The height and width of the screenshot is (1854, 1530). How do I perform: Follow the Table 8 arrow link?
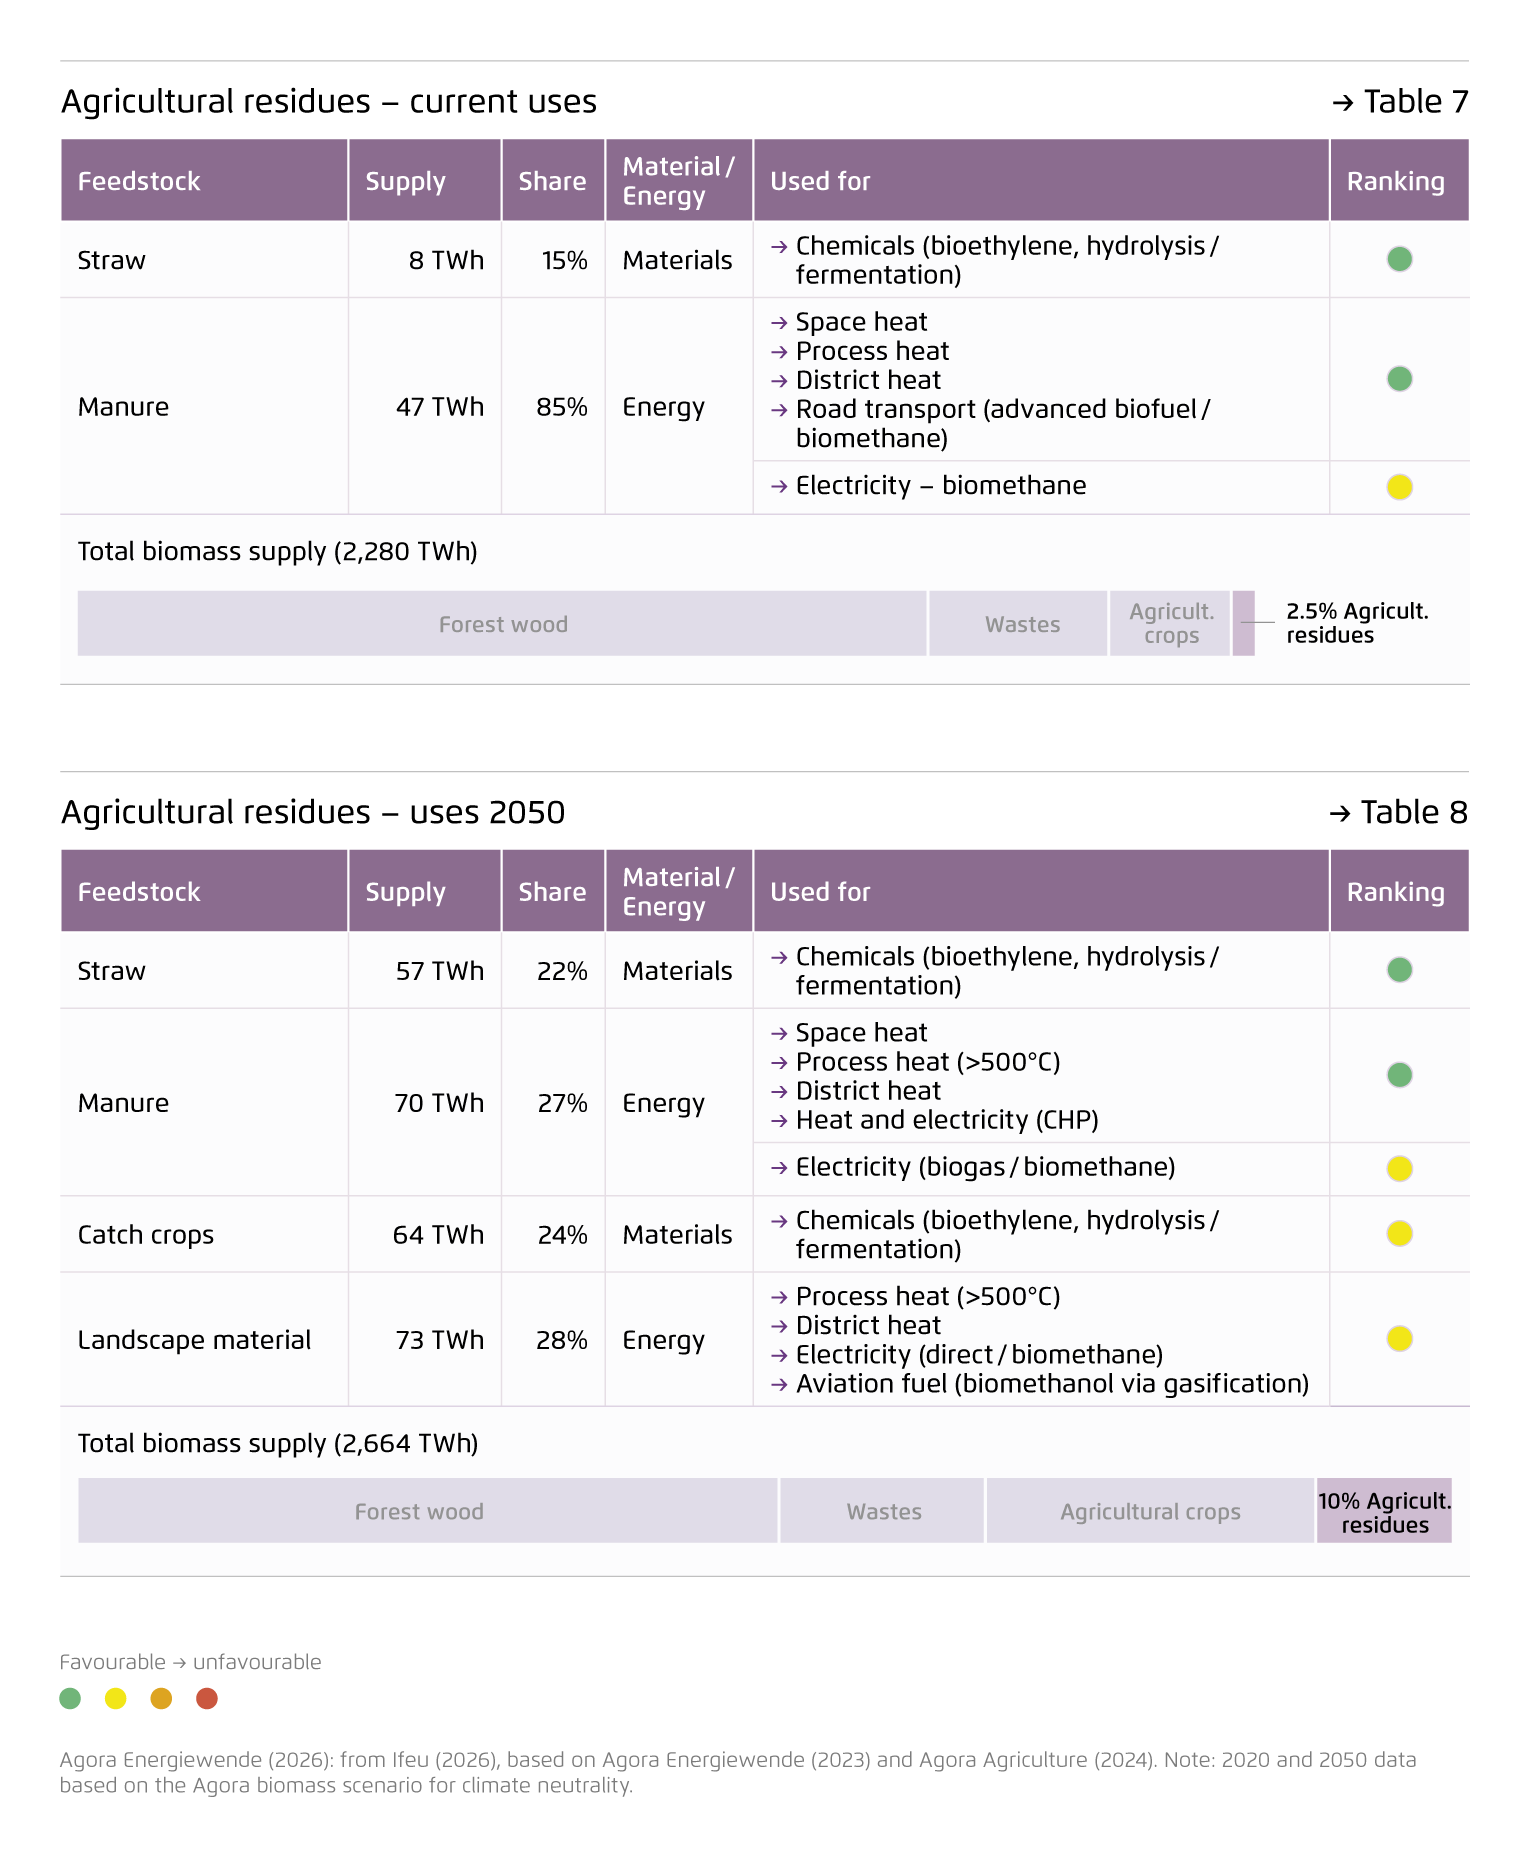tap(1398, 813)
